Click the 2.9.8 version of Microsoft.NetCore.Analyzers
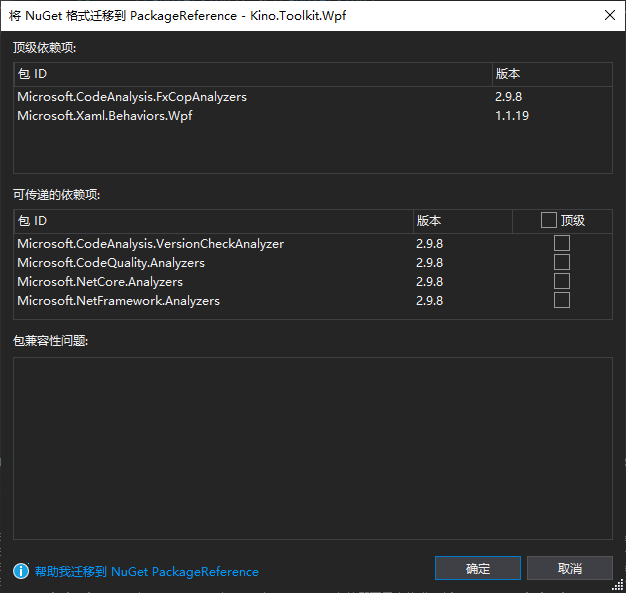 point(430,282)
